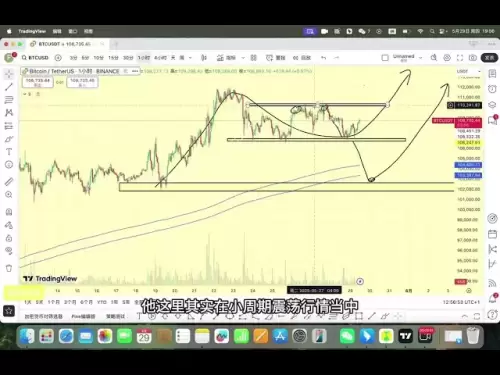Toggle the hide-all-drawings eye icon
Image resolution: width=500 pixels, height=375 pixels.
coord(9,251)
